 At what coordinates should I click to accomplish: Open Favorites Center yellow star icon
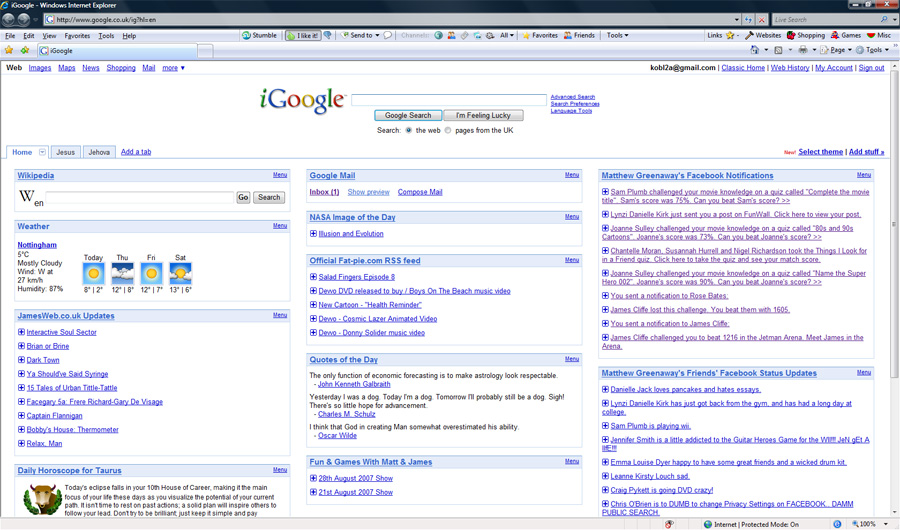[x=9, y=51]
